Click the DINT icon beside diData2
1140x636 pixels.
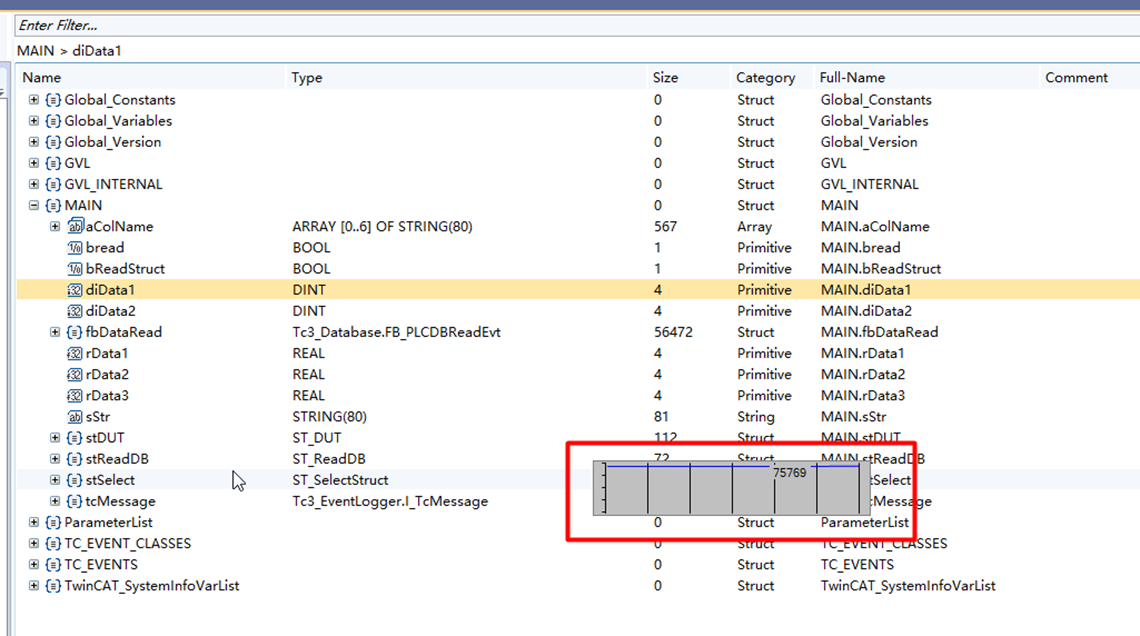coord(75,310)
